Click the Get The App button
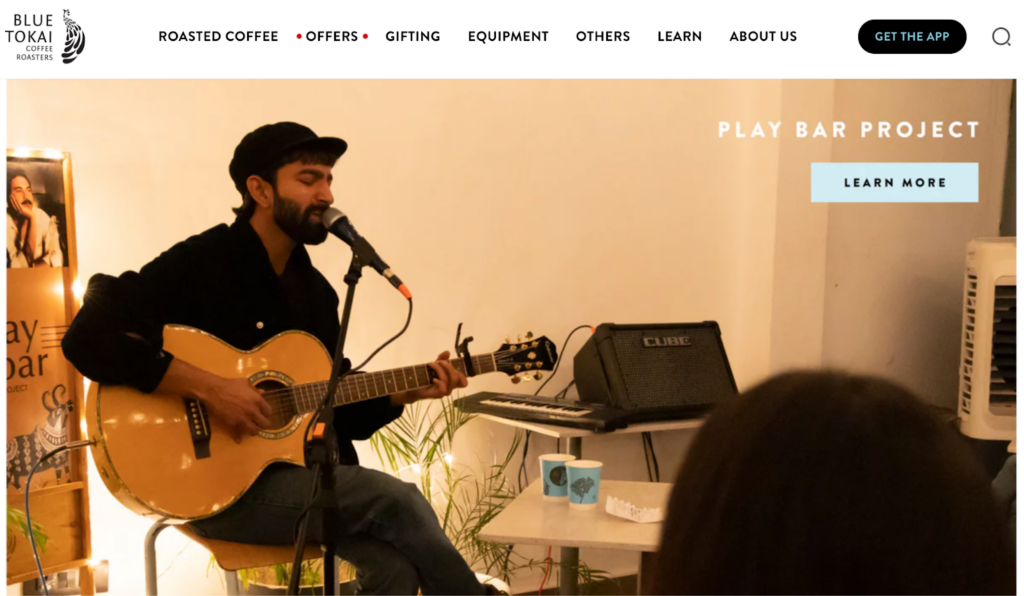 [912, 37]
